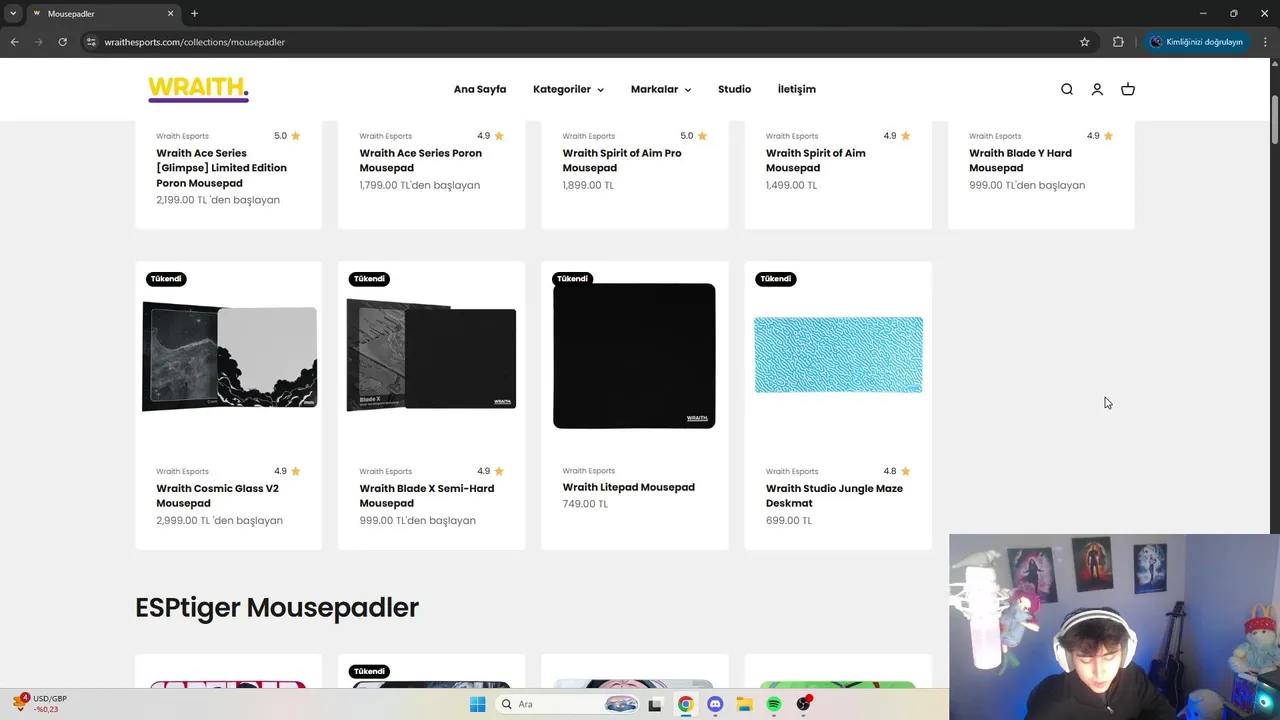Image resolution: width=1280 pixels, height=720 pixels.
Task: Click the Wraith logo
Action: pyautogui.click(x=198, y=89)
